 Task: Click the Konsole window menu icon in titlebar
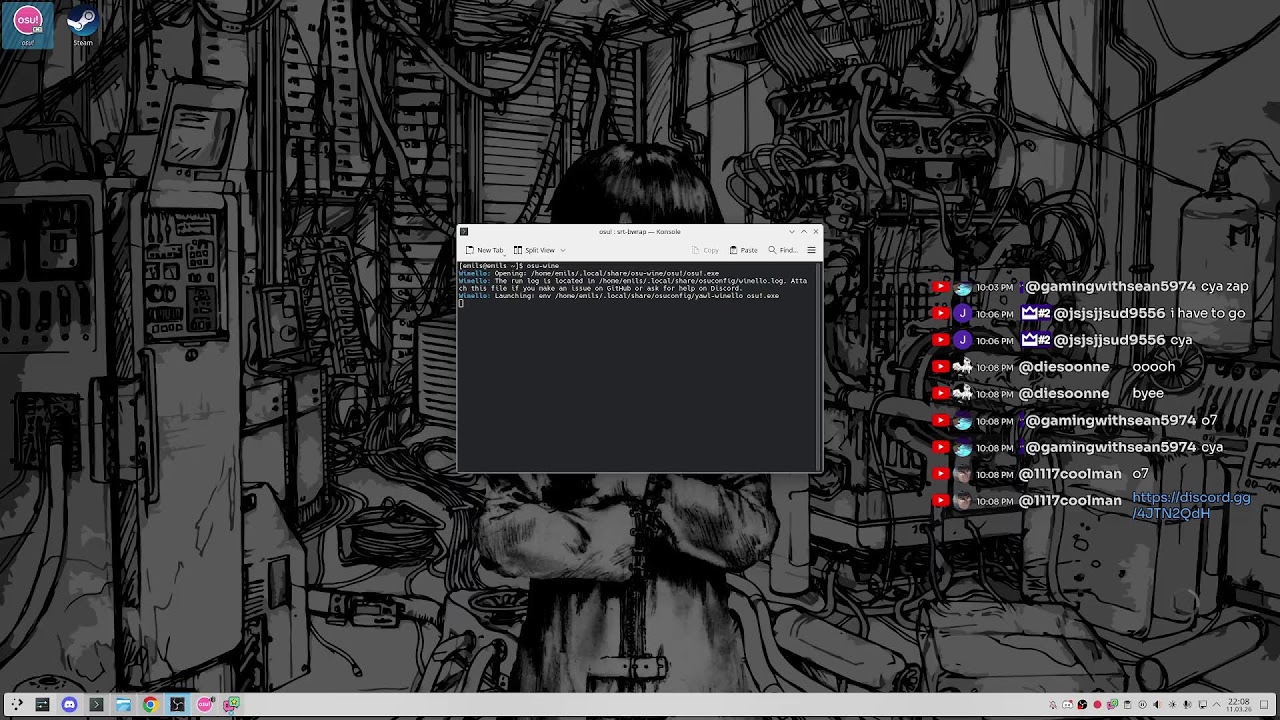pyautogui.click(x=464, y=232)
